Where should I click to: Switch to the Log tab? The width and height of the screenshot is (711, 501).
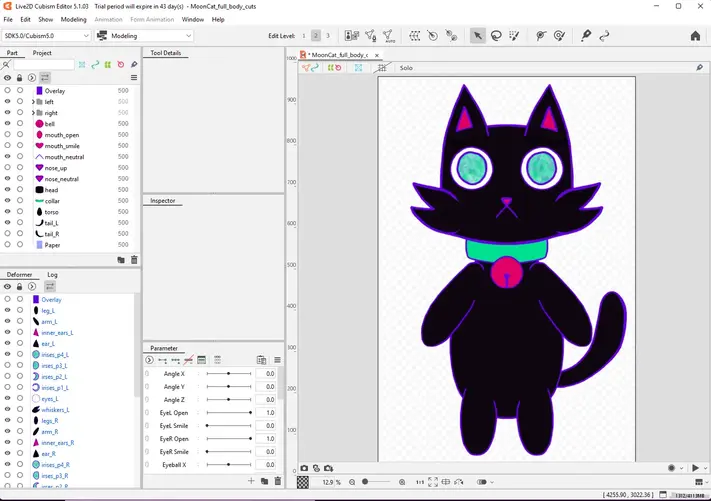(x=52, y=275)
